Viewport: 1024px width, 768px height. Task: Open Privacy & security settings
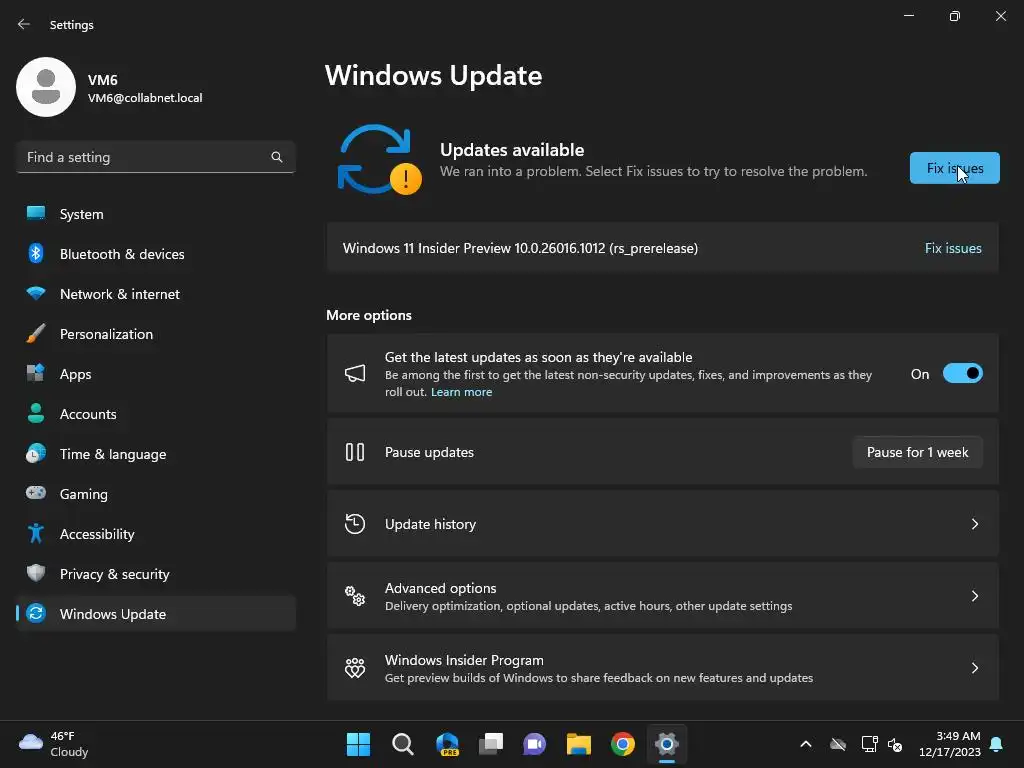coord(156,573)
